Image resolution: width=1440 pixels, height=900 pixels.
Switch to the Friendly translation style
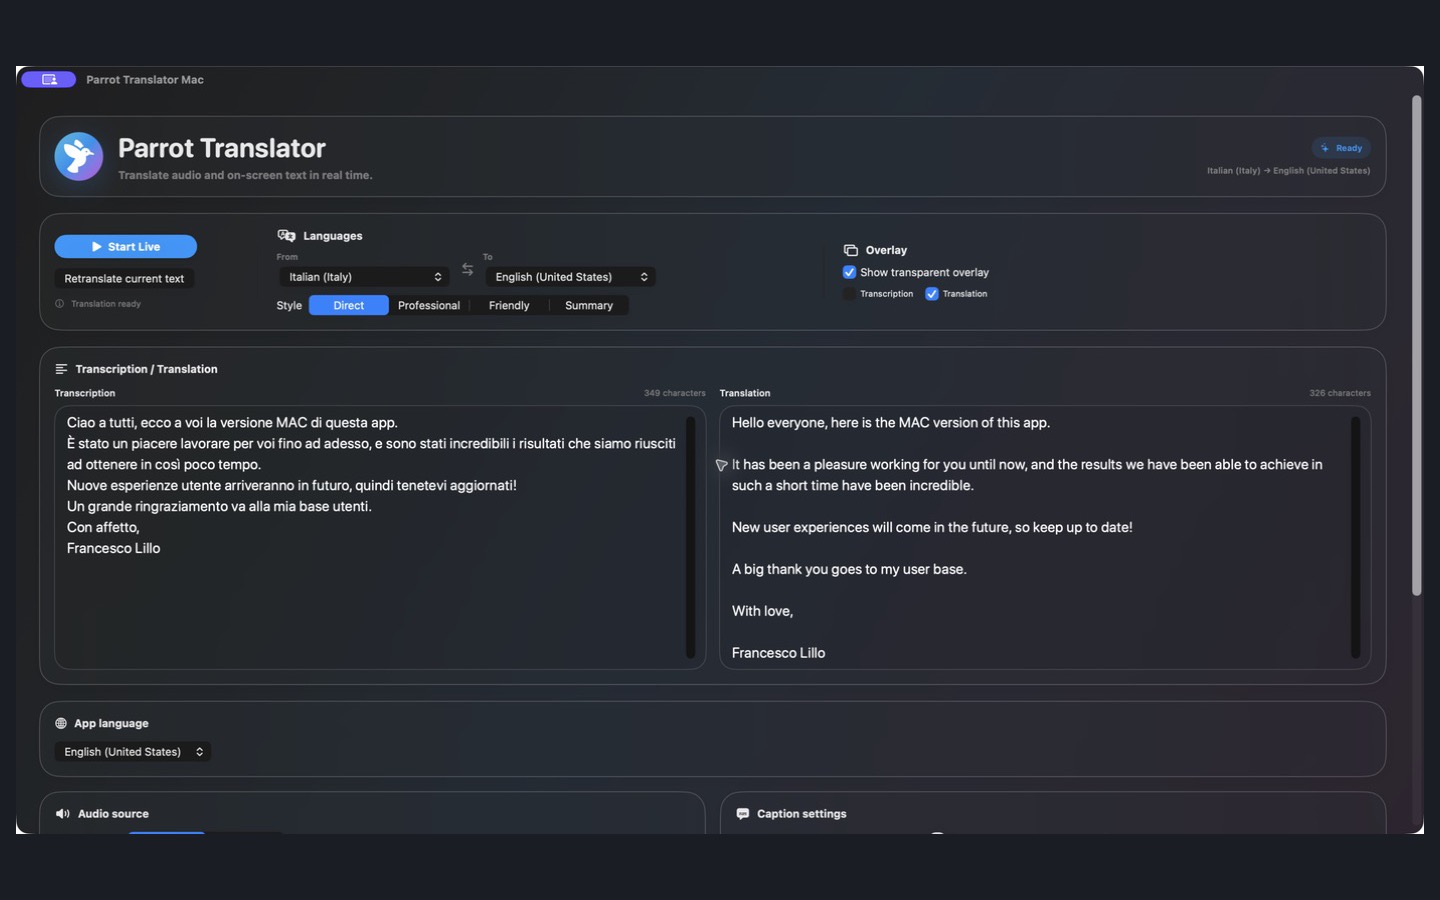tap(509, 306)
